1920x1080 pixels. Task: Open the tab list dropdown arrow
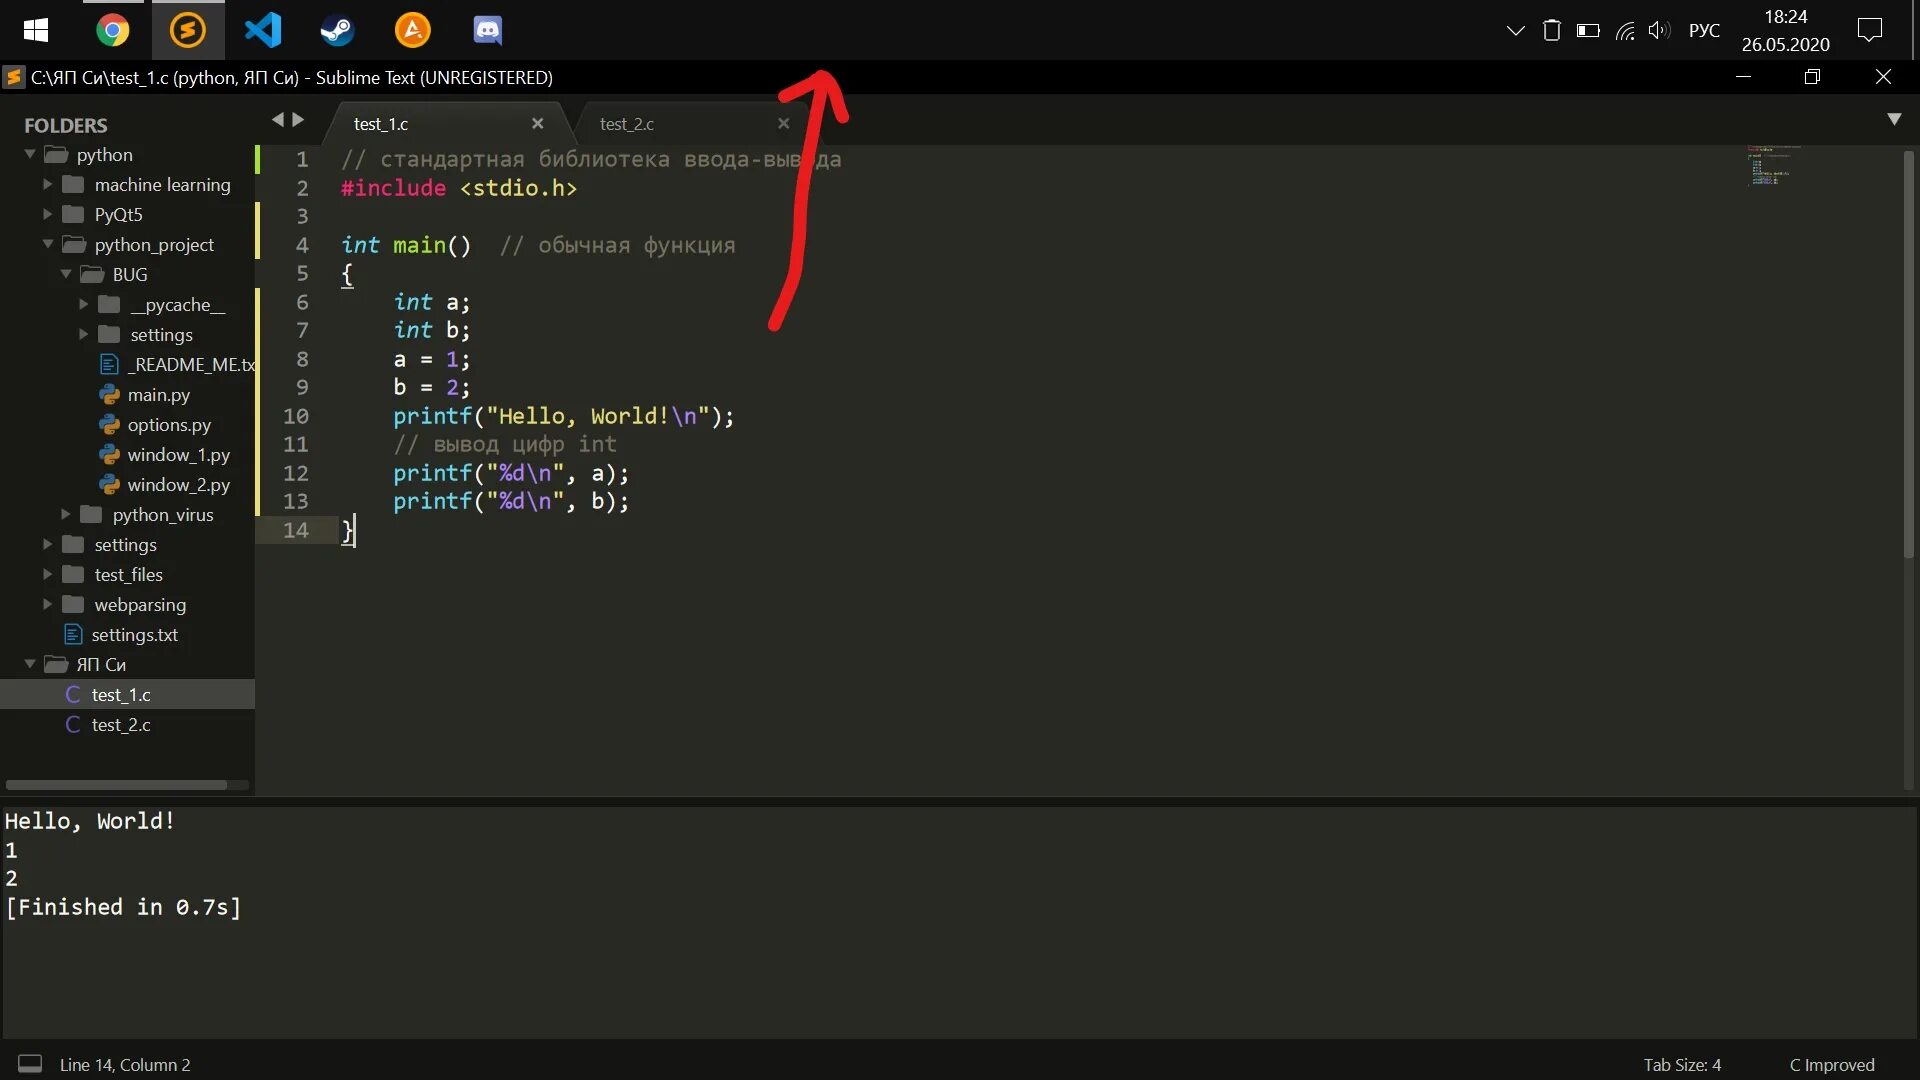(1894, 119)
